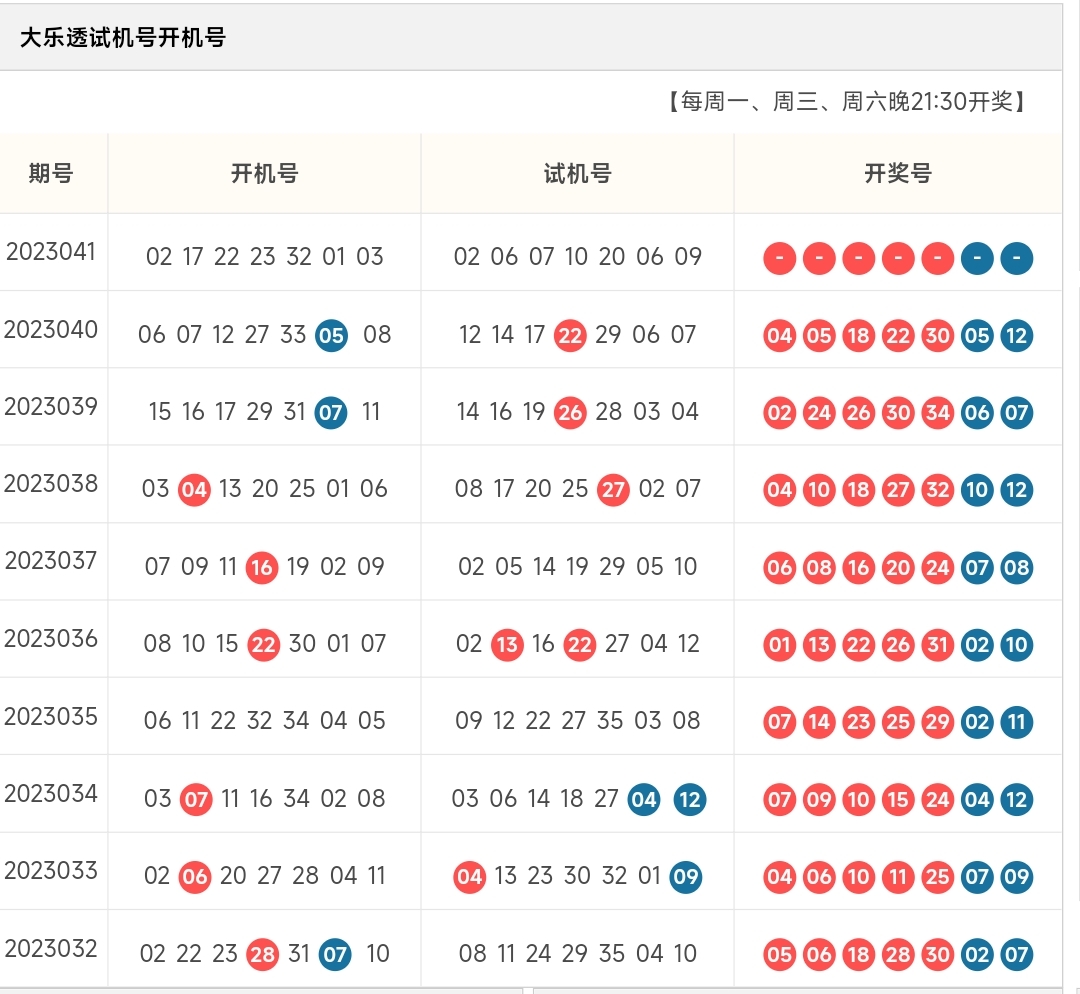Screen dimensions: 1080x994
Task: Click blue 12 ball in 试机号 of 2023034
Action: [x=689, y=800]
